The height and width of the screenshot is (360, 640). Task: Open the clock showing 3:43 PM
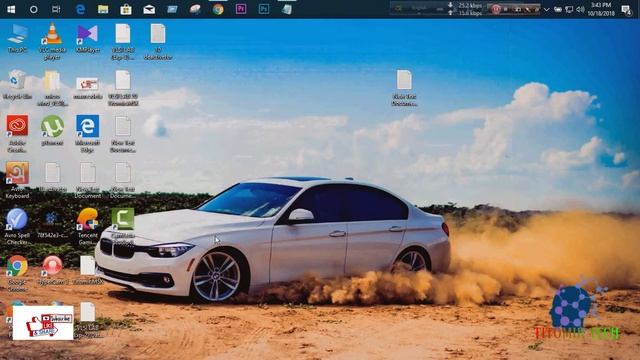[x=601, y=9]
